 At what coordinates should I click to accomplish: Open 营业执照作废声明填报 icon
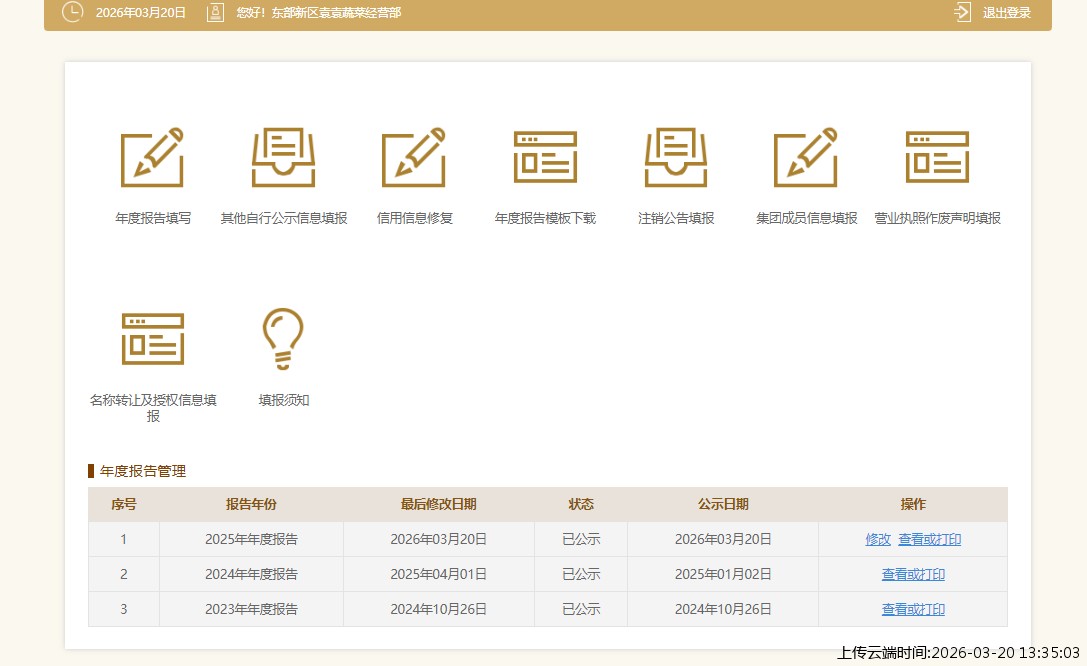[x=937, y=158]
